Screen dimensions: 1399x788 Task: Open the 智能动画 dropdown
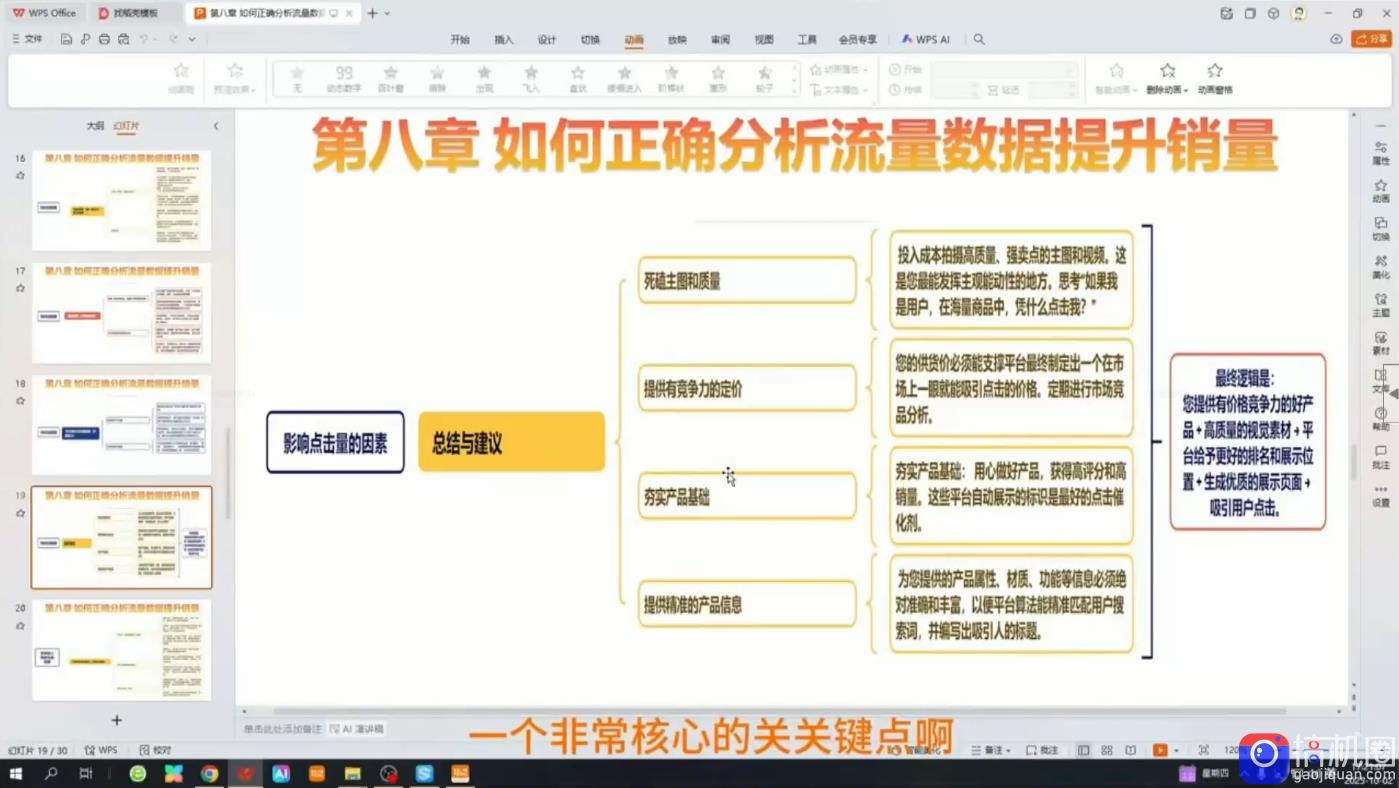click(x=1117, y=78)
